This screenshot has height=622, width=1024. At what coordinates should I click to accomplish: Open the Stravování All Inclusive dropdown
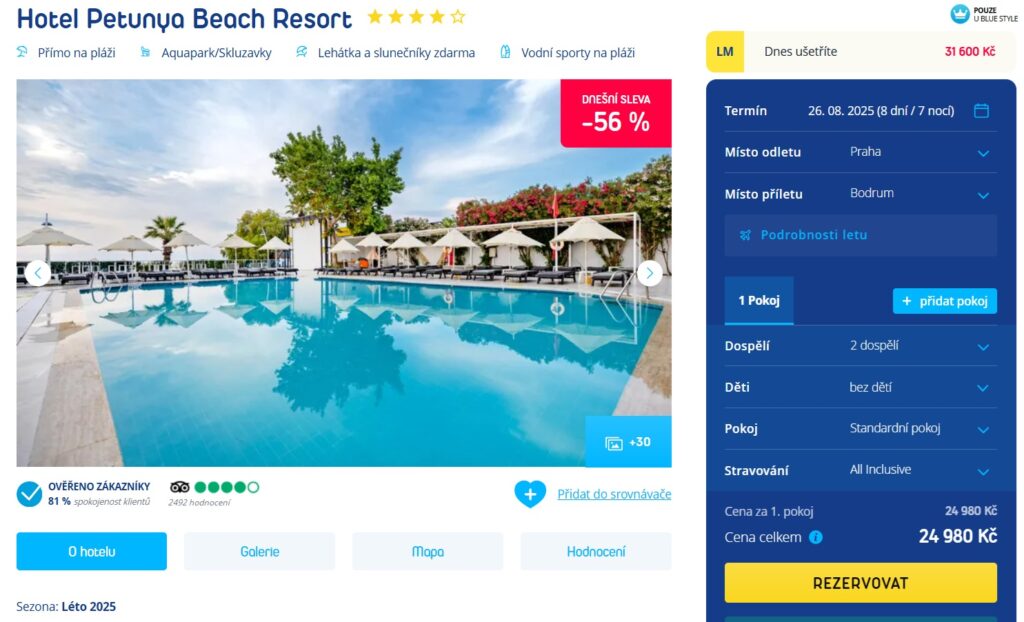pyautogui.click(x=860, y=470)
